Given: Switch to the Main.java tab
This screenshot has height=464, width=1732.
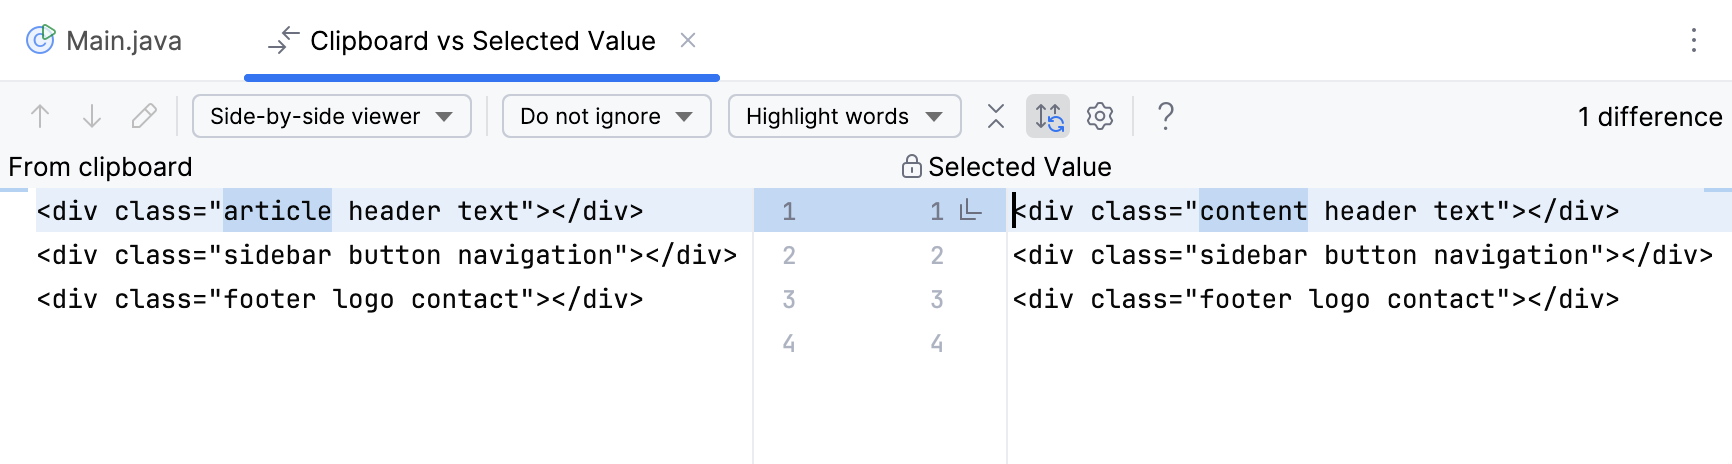Looking at the screenshot, I should coord(123,41).
